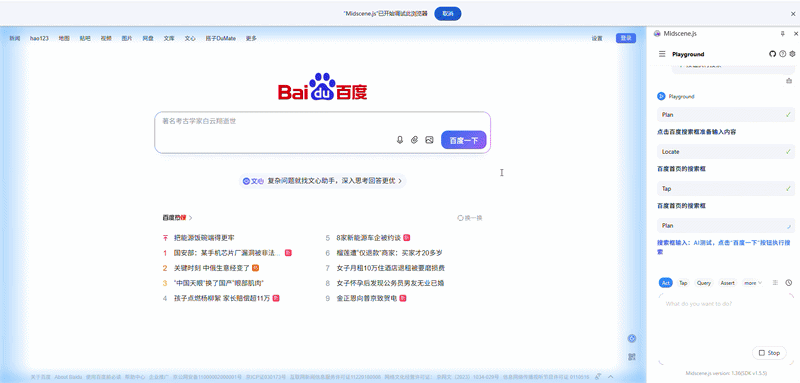This screenshot has width=800, height=383.
Task: Click the history clock icon above prompt box
Action: [789, 283]
